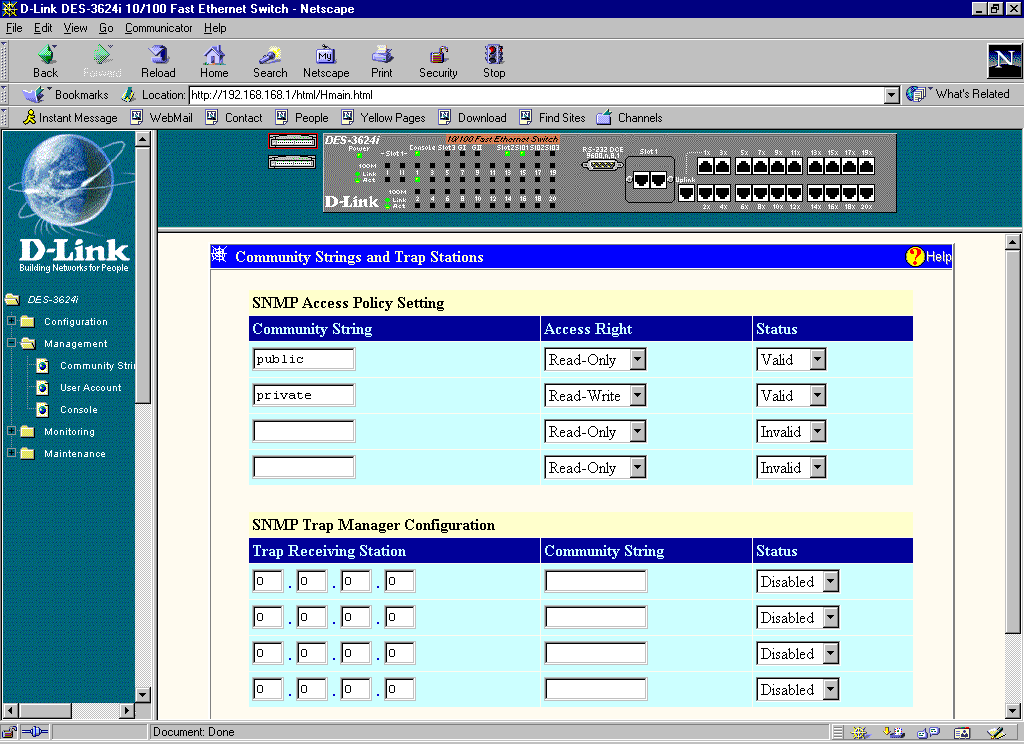Select User Account in the sidebar
Image resolution: width=1024 pixels, height=744 pixels.
click(x=90, y=388)
